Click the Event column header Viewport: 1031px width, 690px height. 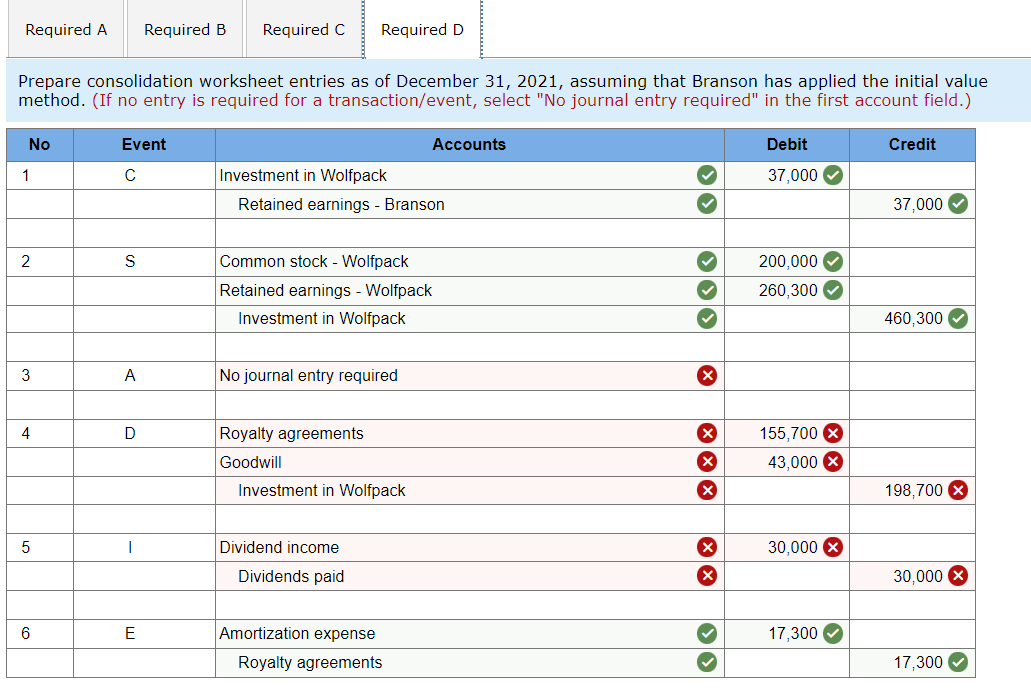[144, 145]
